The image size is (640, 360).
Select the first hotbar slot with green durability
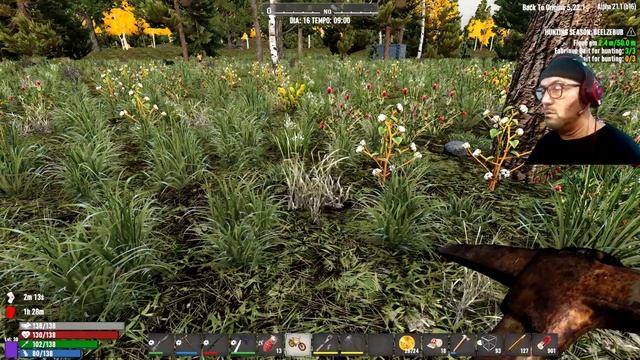point(160,344)
